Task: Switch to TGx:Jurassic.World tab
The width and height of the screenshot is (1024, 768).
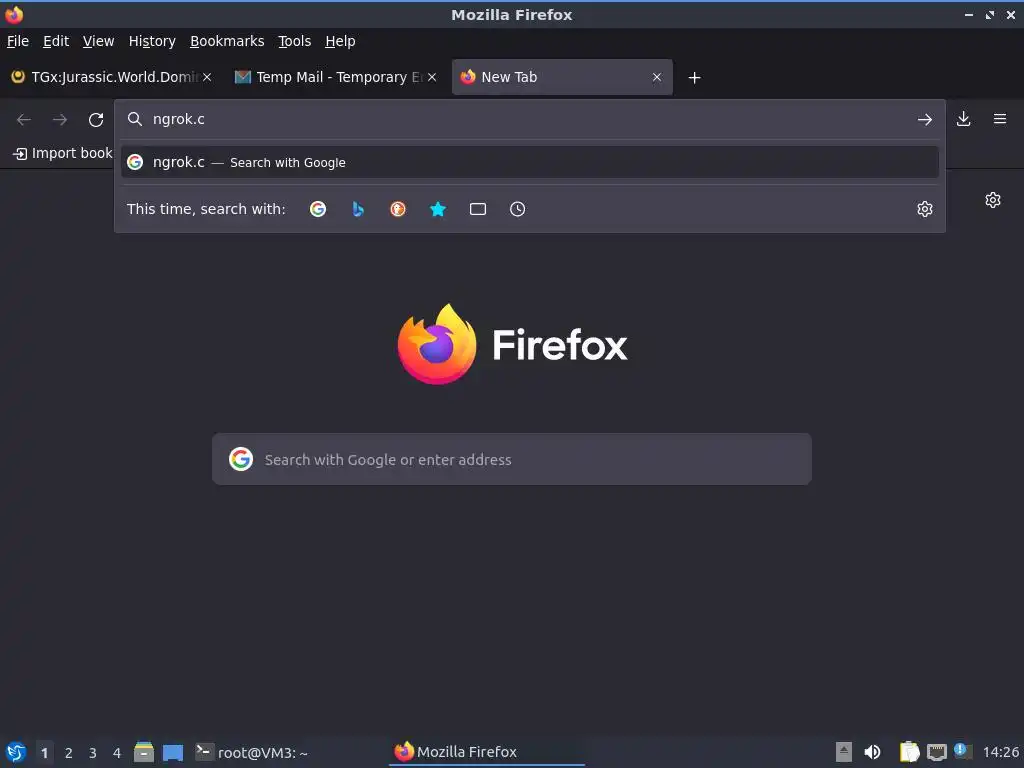Action: (x=112, y=77)
